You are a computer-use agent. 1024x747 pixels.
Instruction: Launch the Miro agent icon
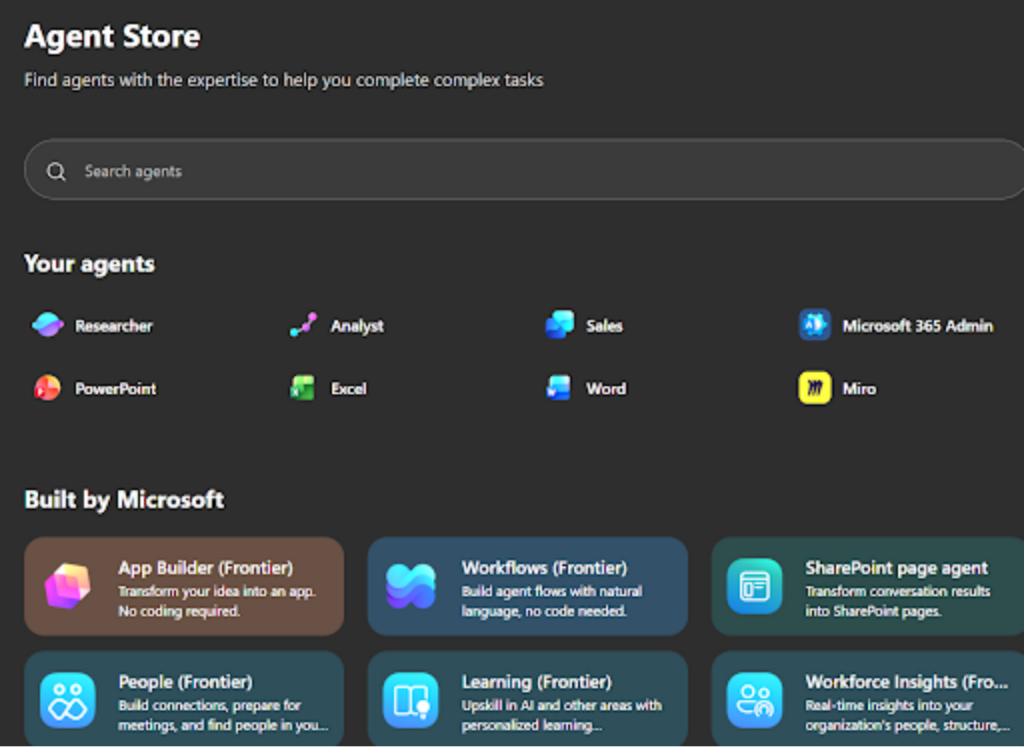pos(815,388)
